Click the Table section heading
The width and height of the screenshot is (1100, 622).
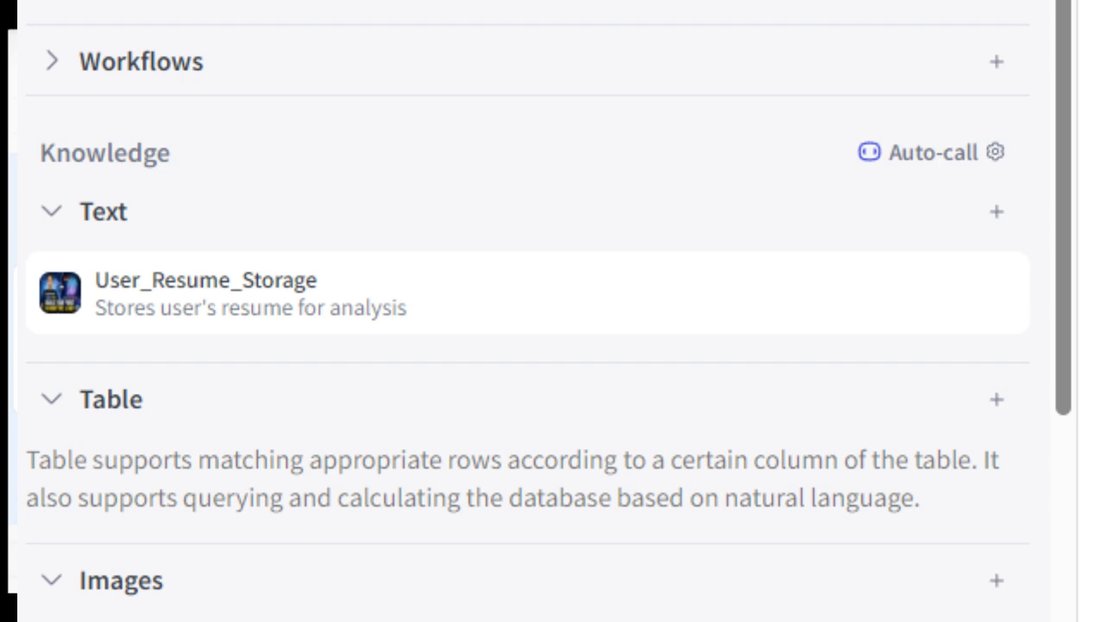(111, 400)
